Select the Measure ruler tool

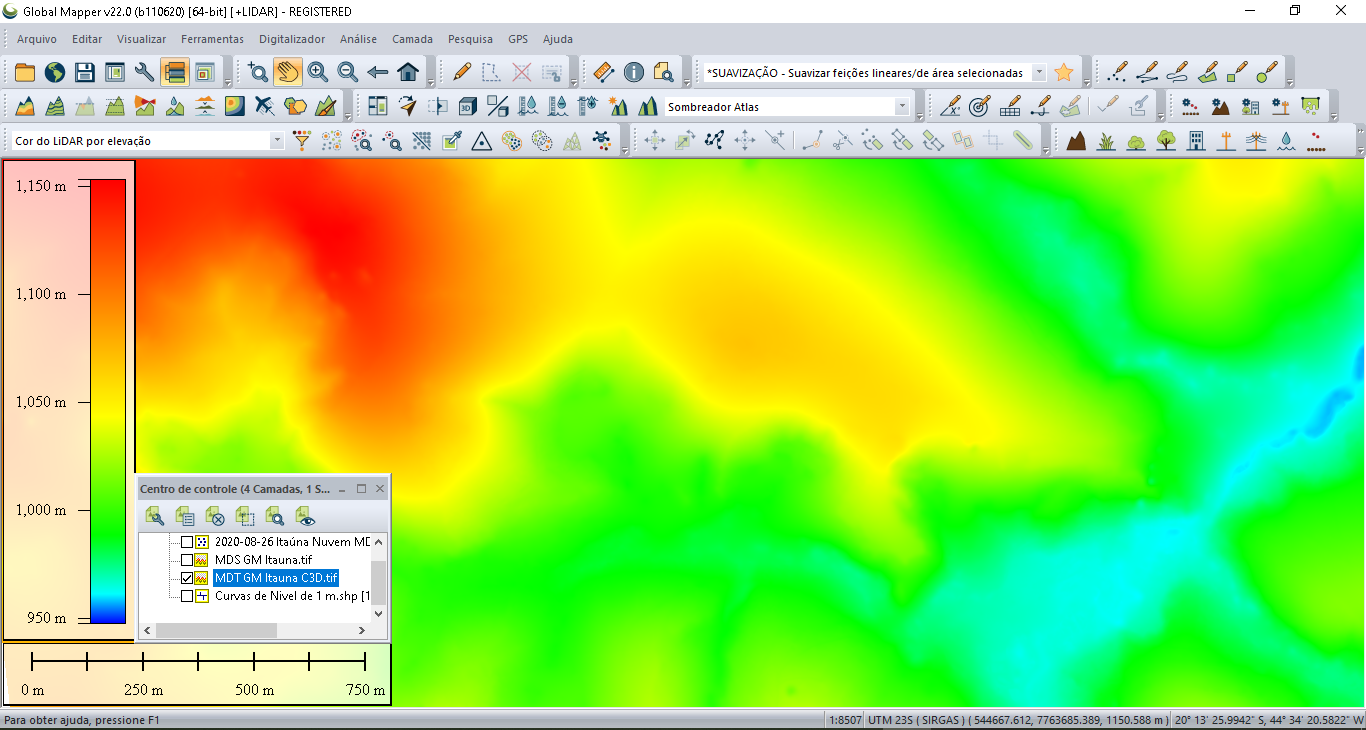[x=603, y=72]
